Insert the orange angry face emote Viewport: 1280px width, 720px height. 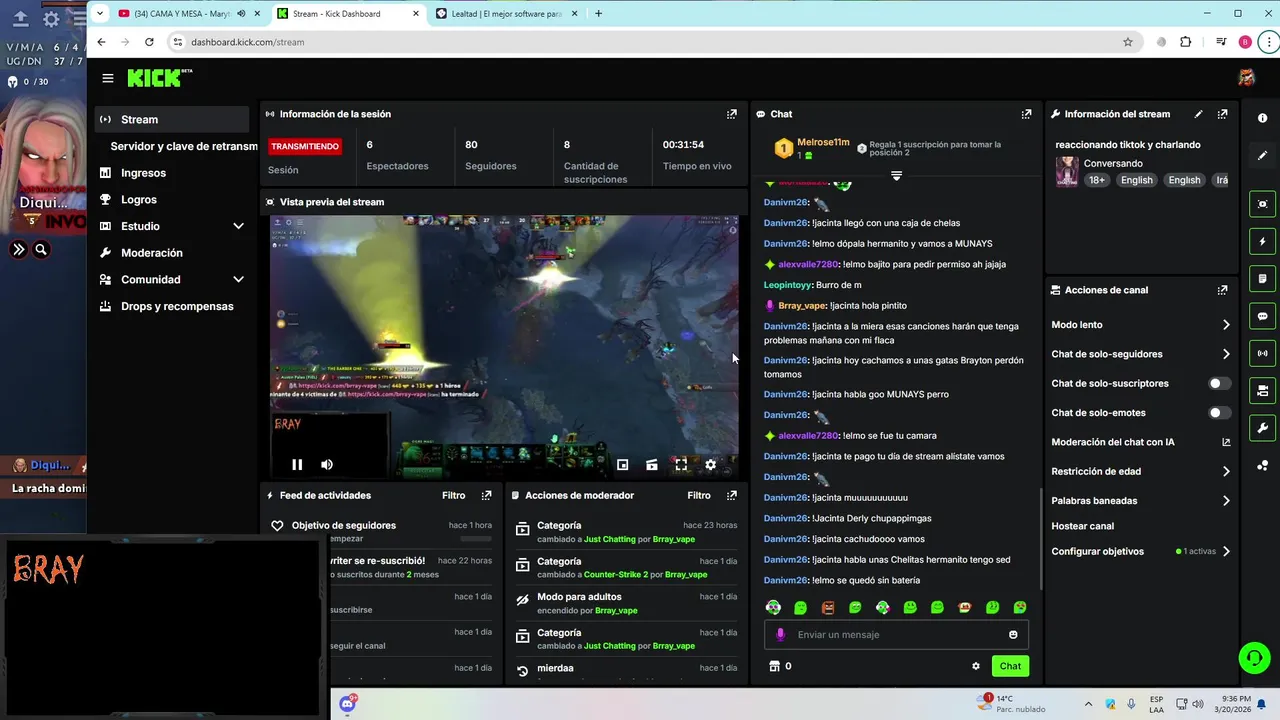(x=828, y=607)
